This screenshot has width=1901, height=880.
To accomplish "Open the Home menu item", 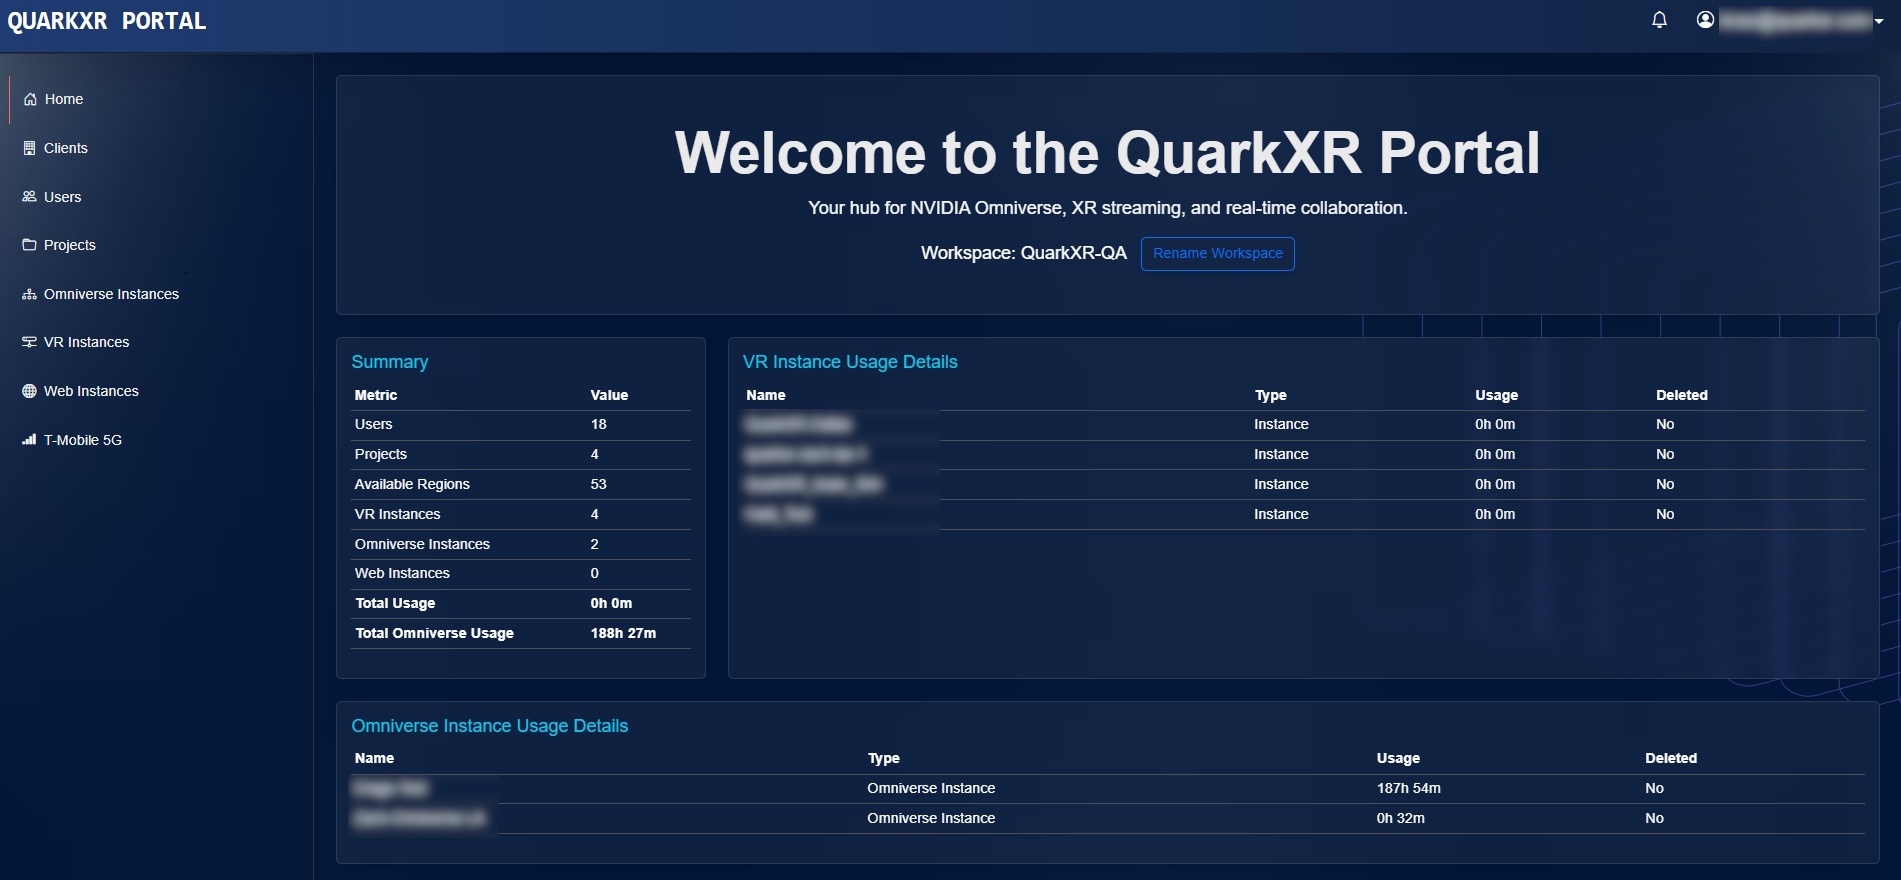I will 64,99.
